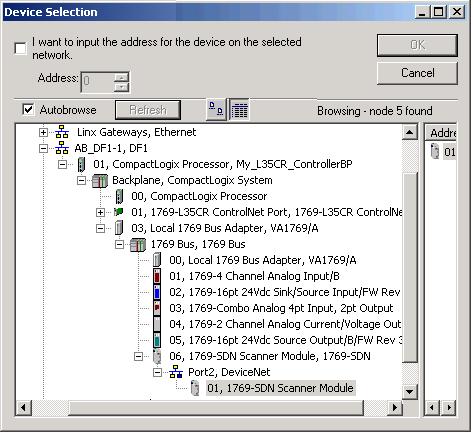Screen dimensions: 473x434
Task: Click the tree vertical scrollbar up arrow
Action: tap(409, 132)
